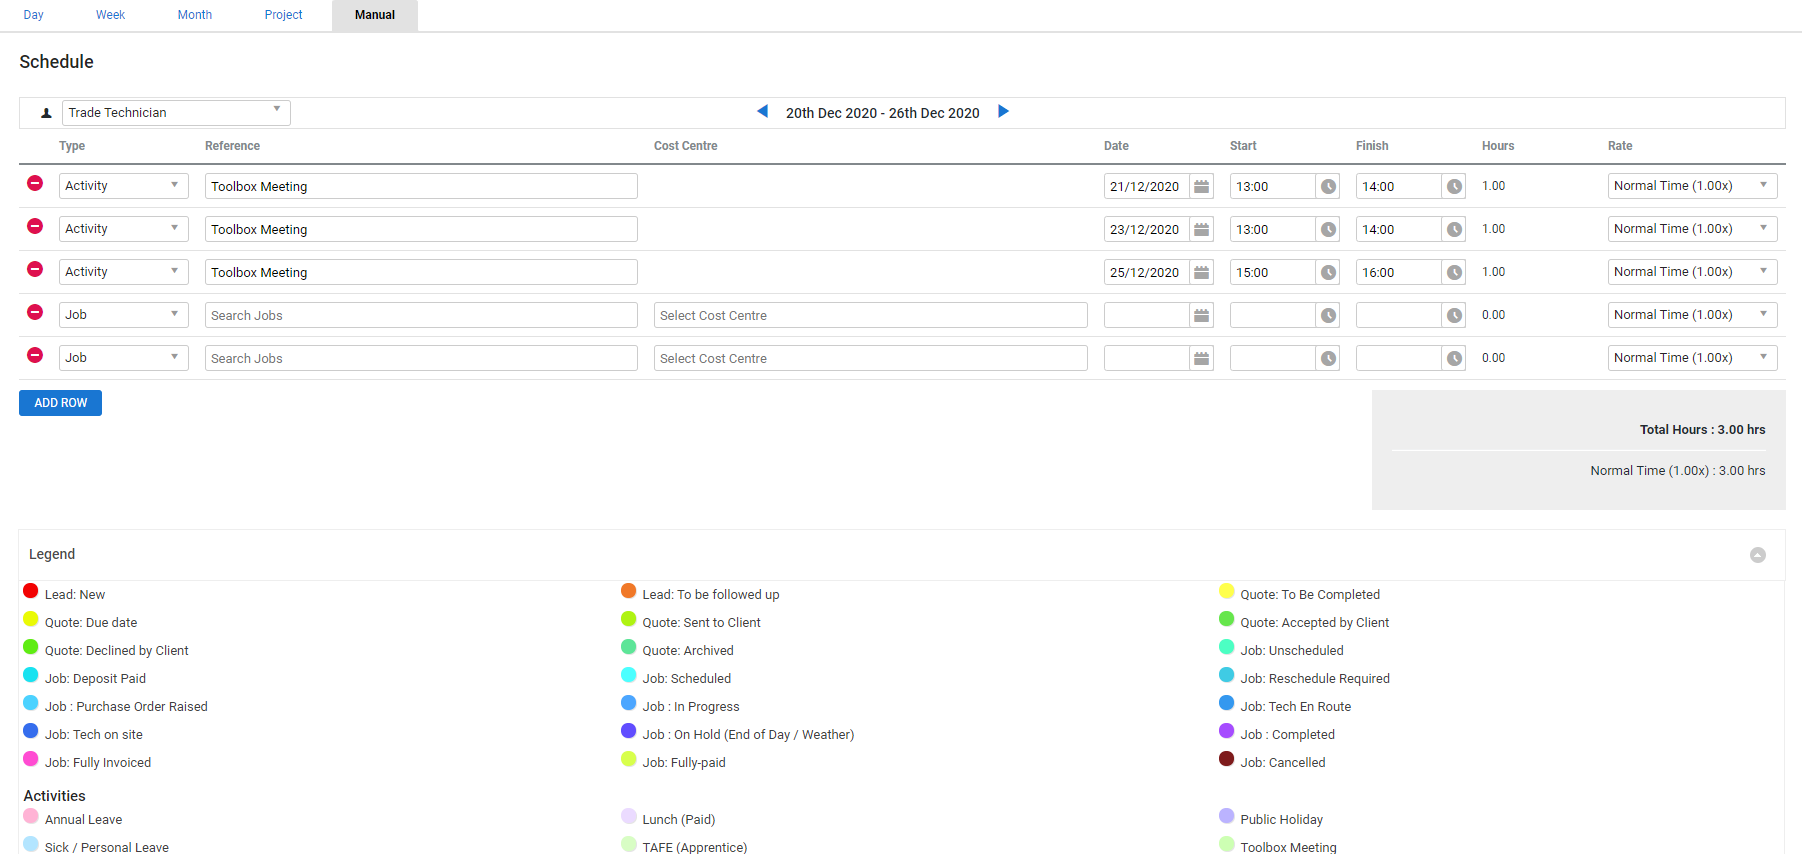Click Reference field of 21/12/2020 Toolbox Meeting
Screen dimensions: 1802x854
pyautogui.click(x=421, y=186)
